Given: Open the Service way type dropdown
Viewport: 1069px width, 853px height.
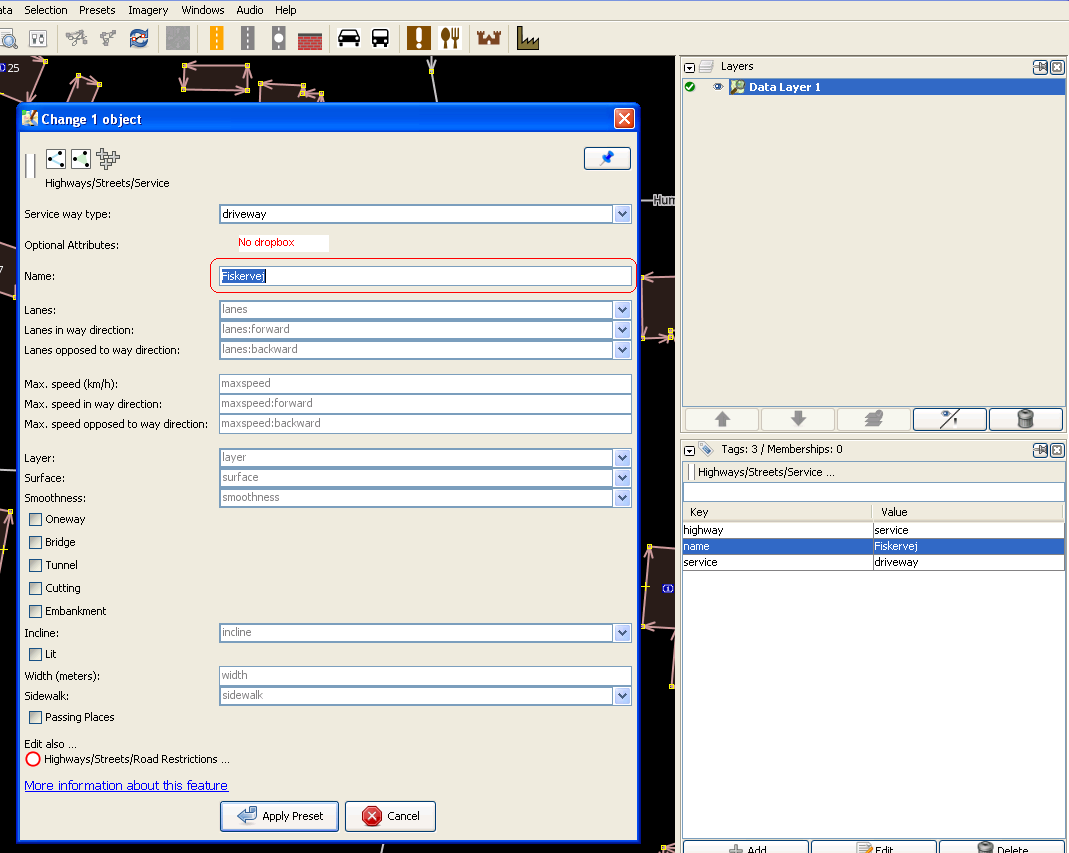Looking at the screenshot, I should point(622,214).
